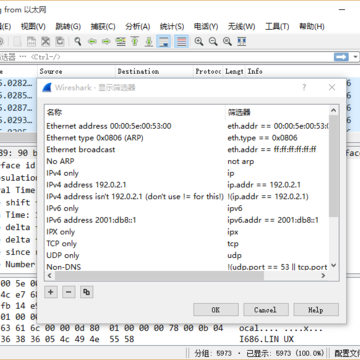Zoom out the main window text

click(213, 42)
